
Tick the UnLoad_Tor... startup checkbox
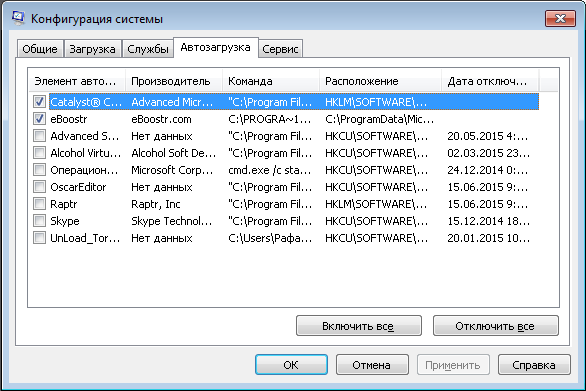click(x=39, y=238)
